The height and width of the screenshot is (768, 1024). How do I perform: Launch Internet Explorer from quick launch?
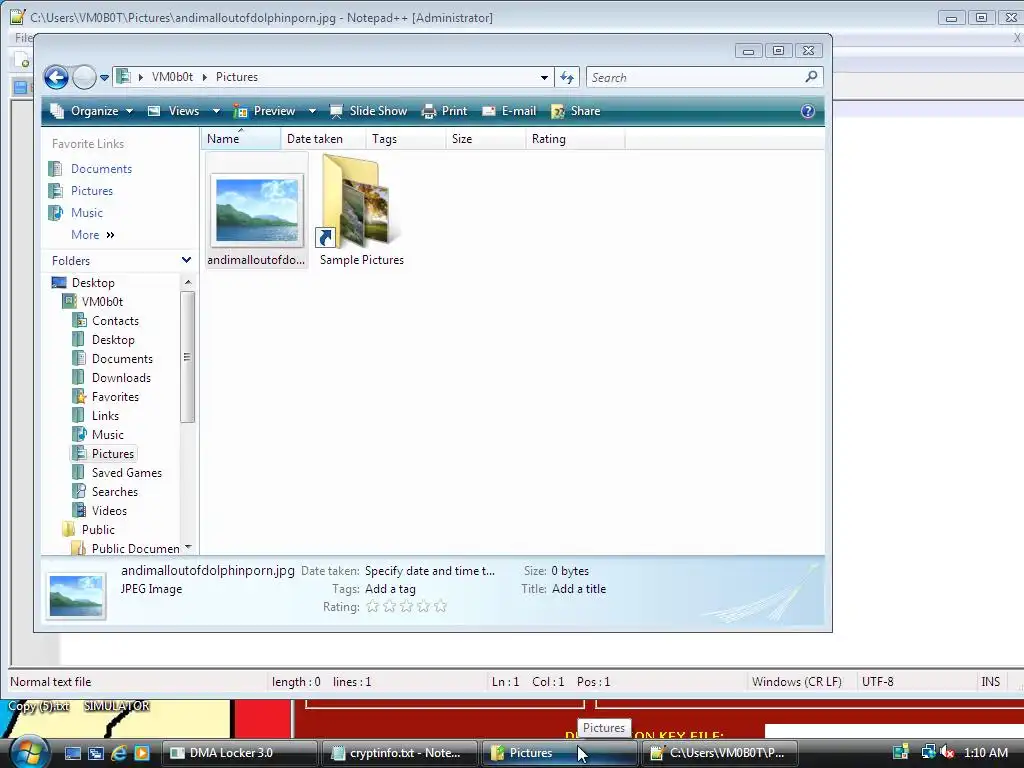119,753
